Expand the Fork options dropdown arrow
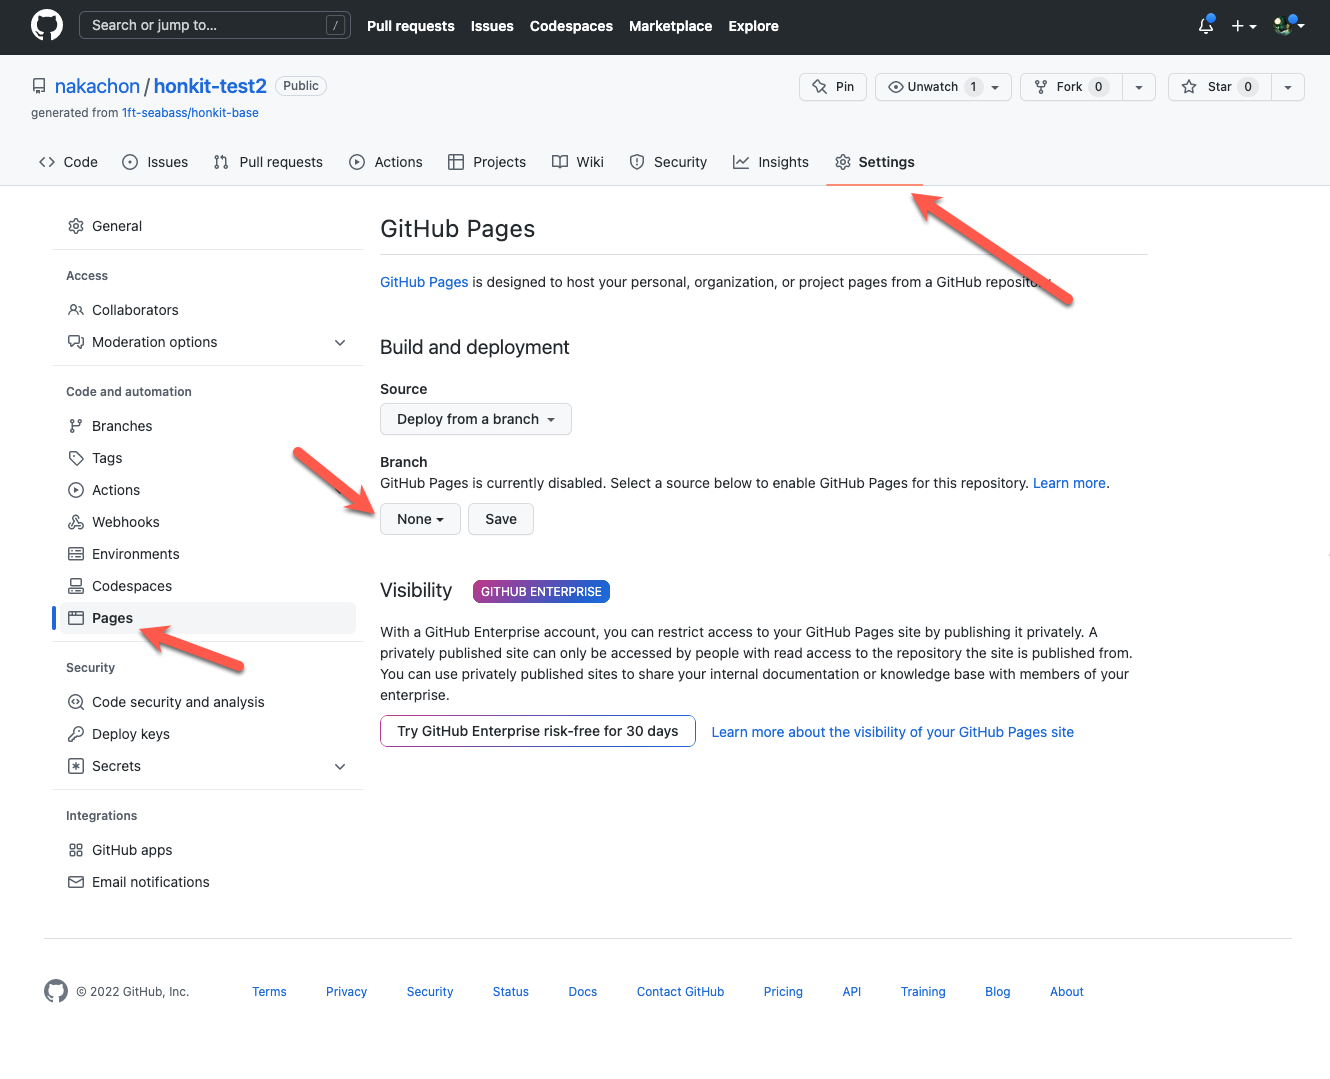 click(x=1139, y=87)
